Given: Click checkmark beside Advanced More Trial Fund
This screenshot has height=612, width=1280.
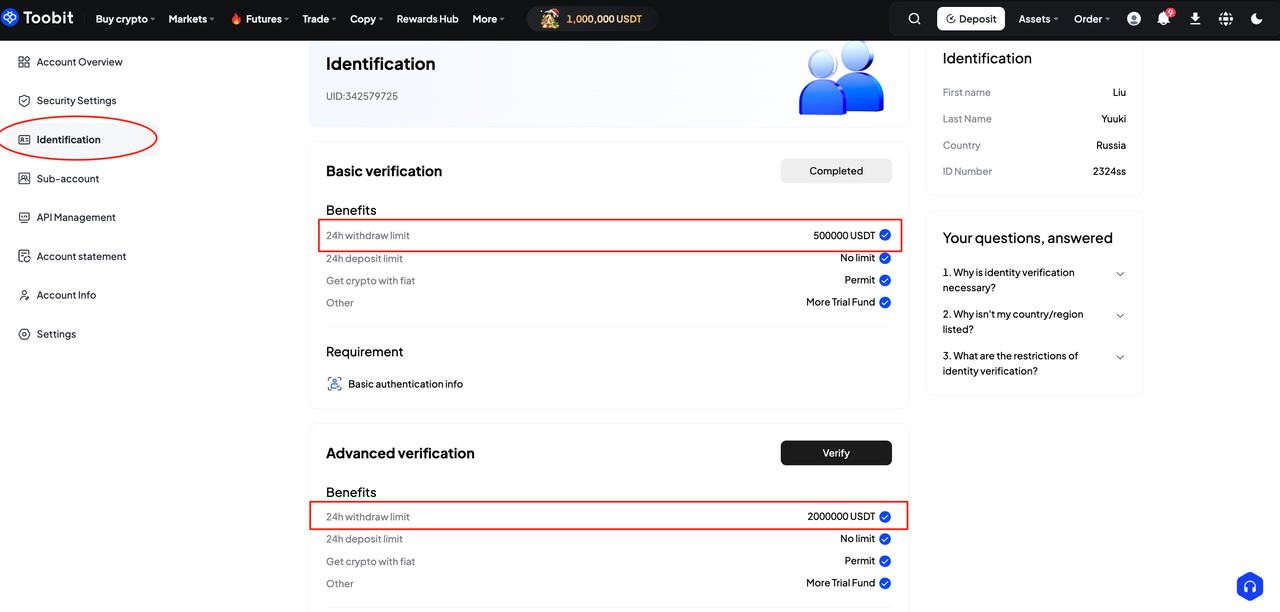Looking at the screenshot, I should 885,583.
